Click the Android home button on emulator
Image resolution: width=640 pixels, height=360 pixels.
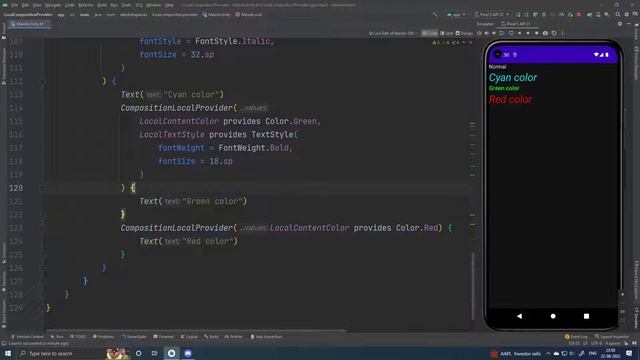click(x=553, y=316)
